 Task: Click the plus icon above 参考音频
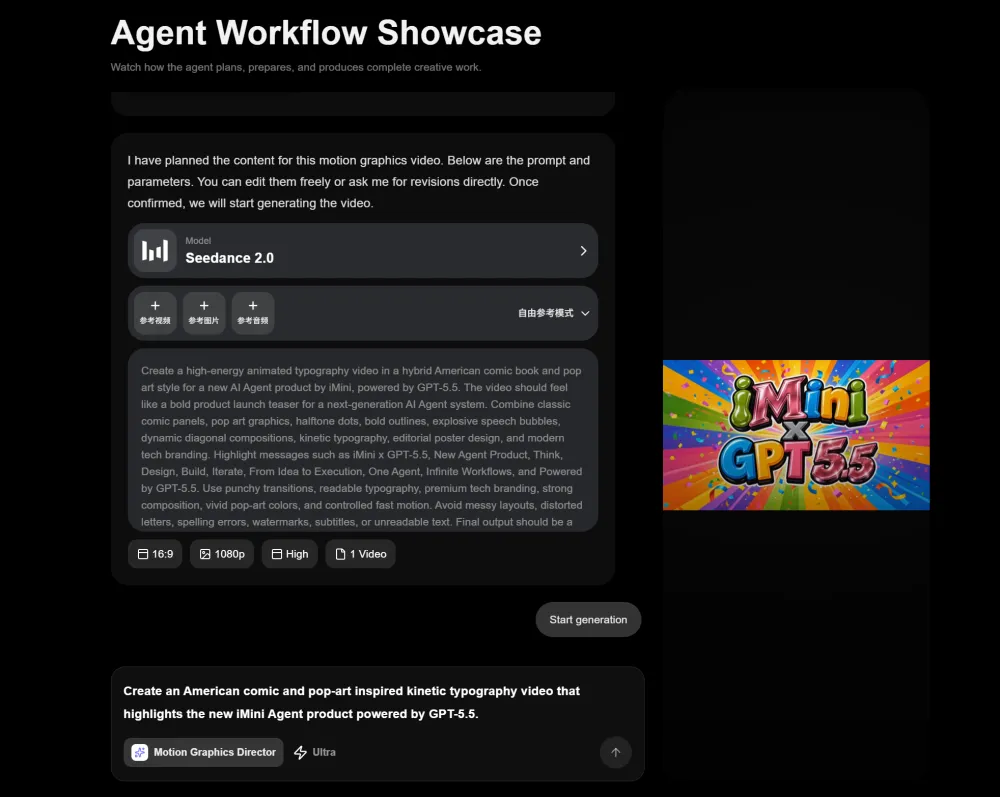[x=253, y=305]
